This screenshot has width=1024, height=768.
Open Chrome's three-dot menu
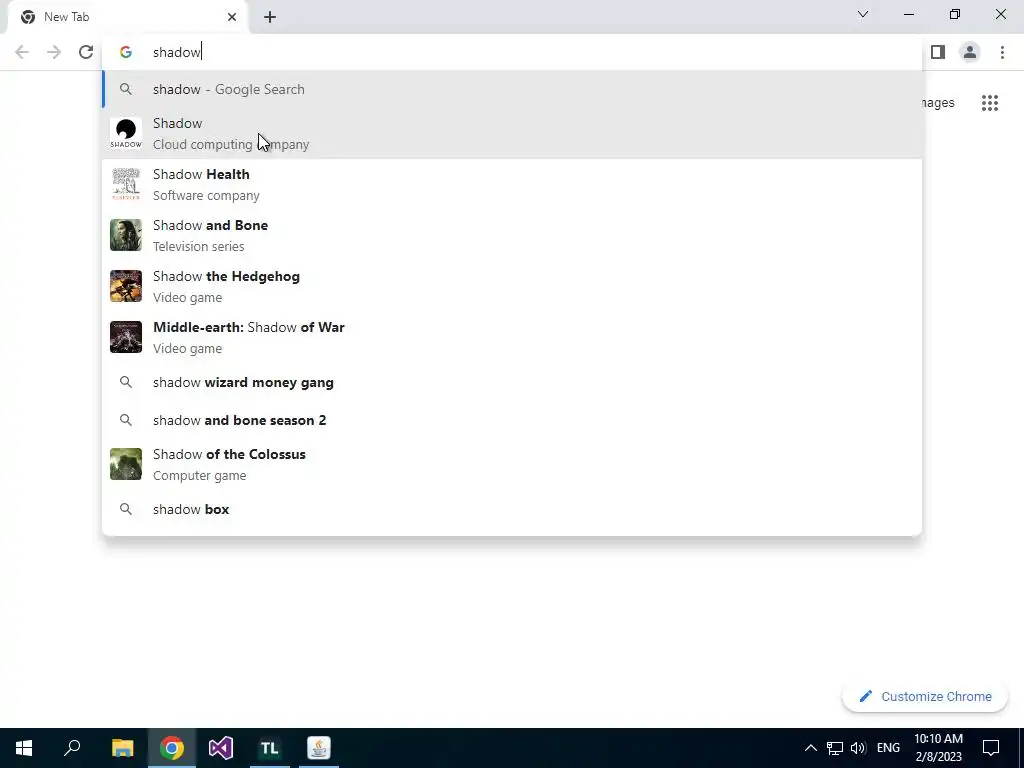point(1002,52)
